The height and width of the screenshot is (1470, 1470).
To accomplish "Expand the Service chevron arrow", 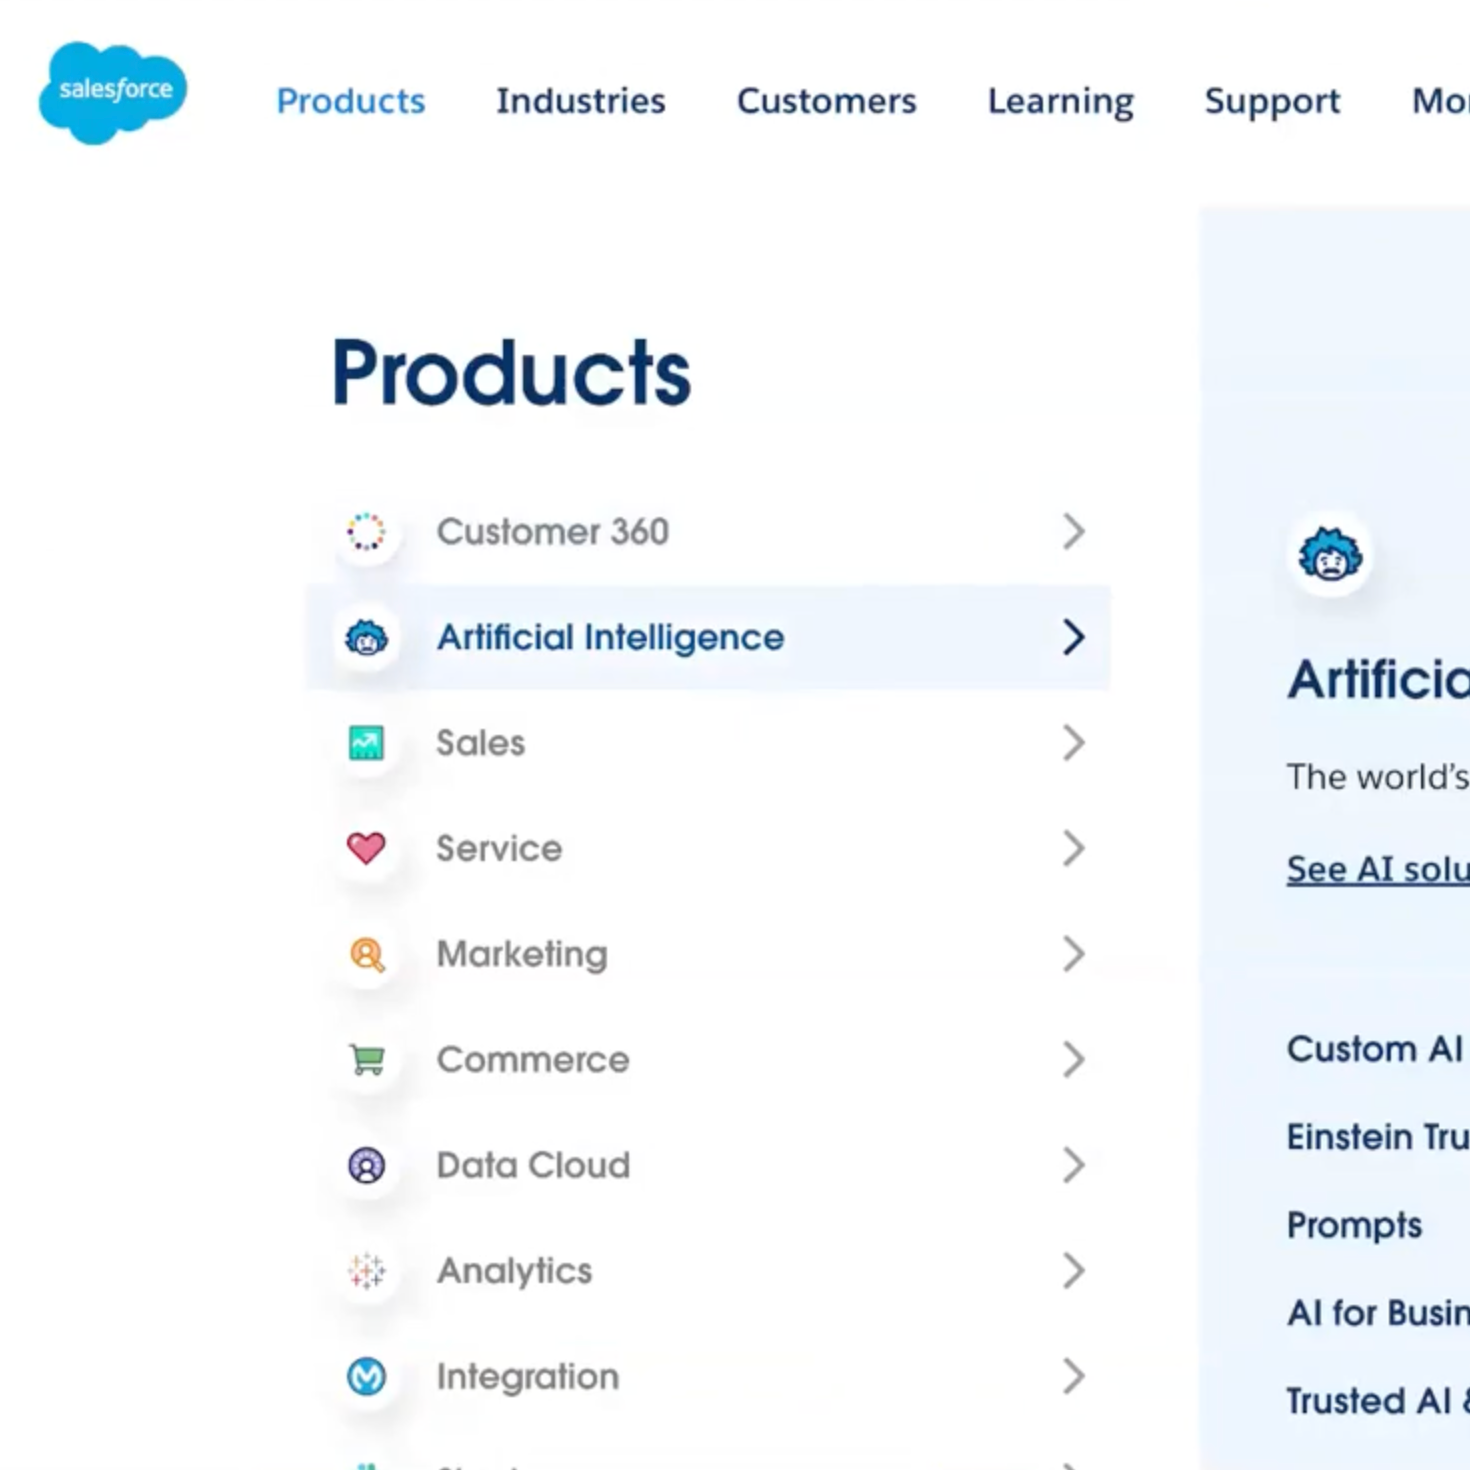I will point(1073,848).
